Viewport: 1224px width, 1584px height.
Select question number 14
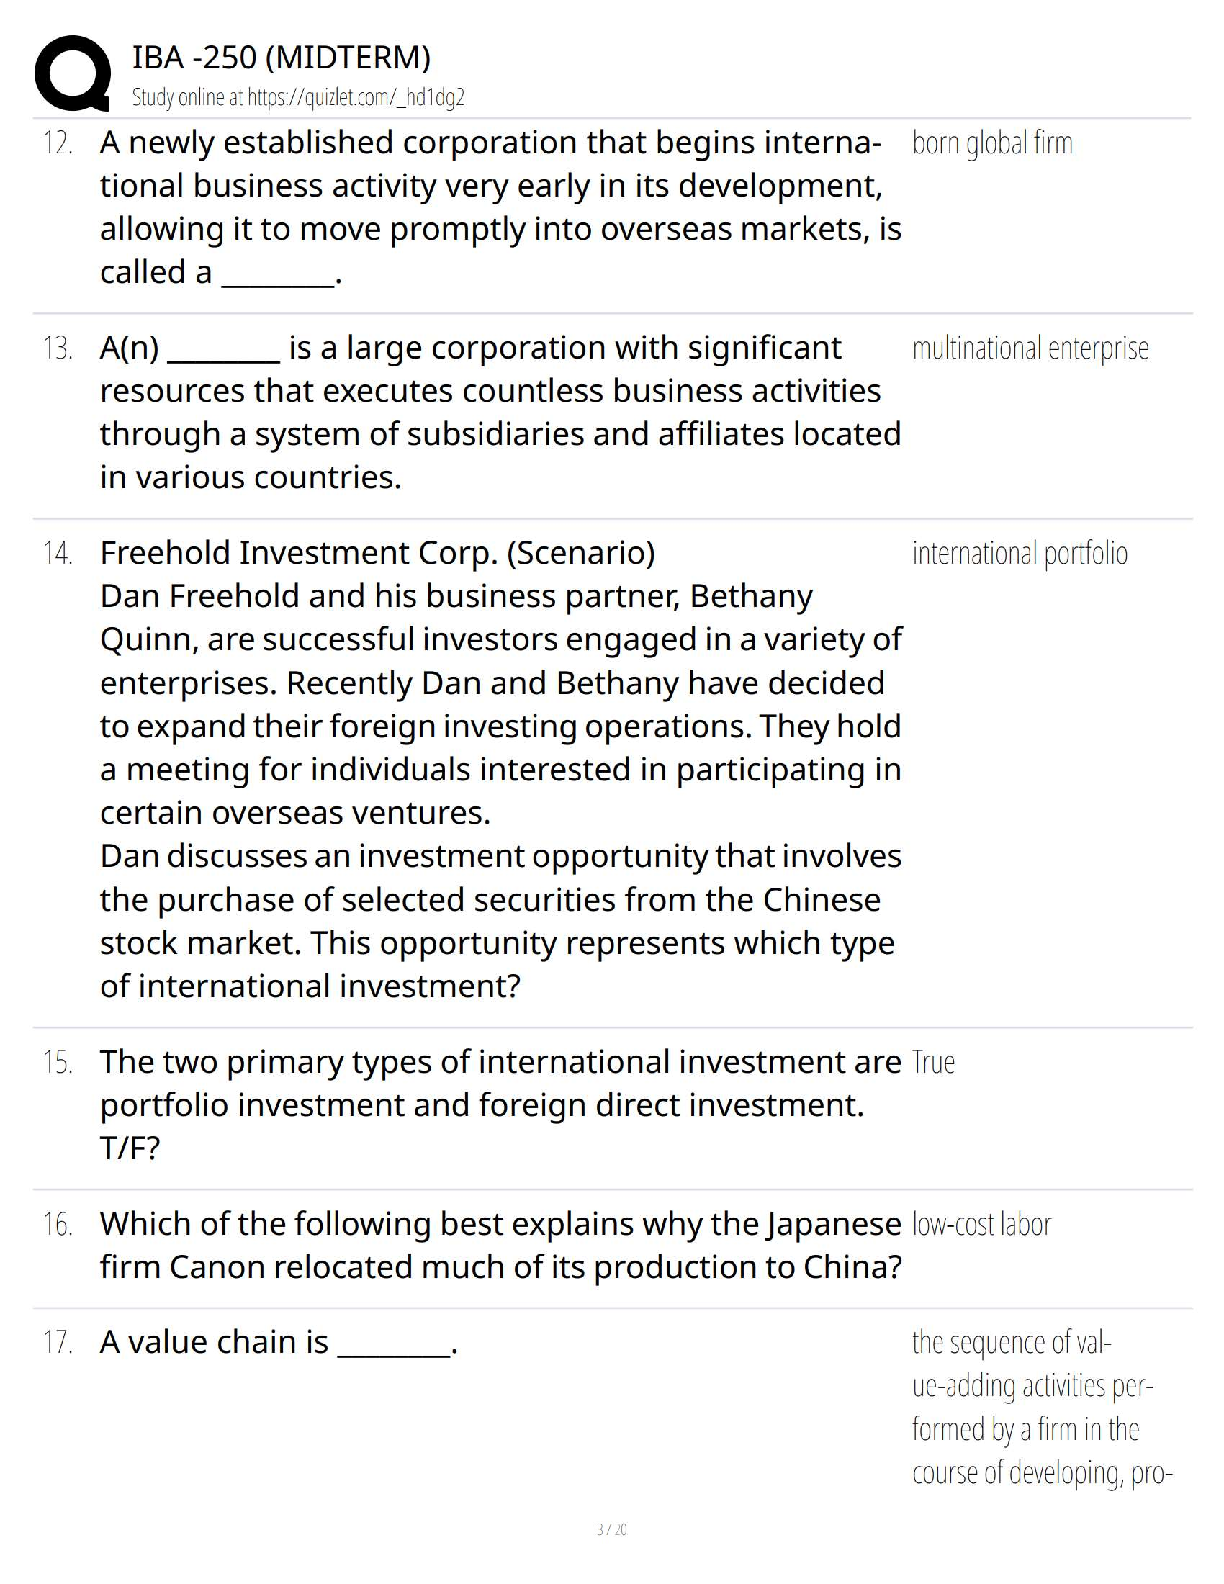[58, 553]
